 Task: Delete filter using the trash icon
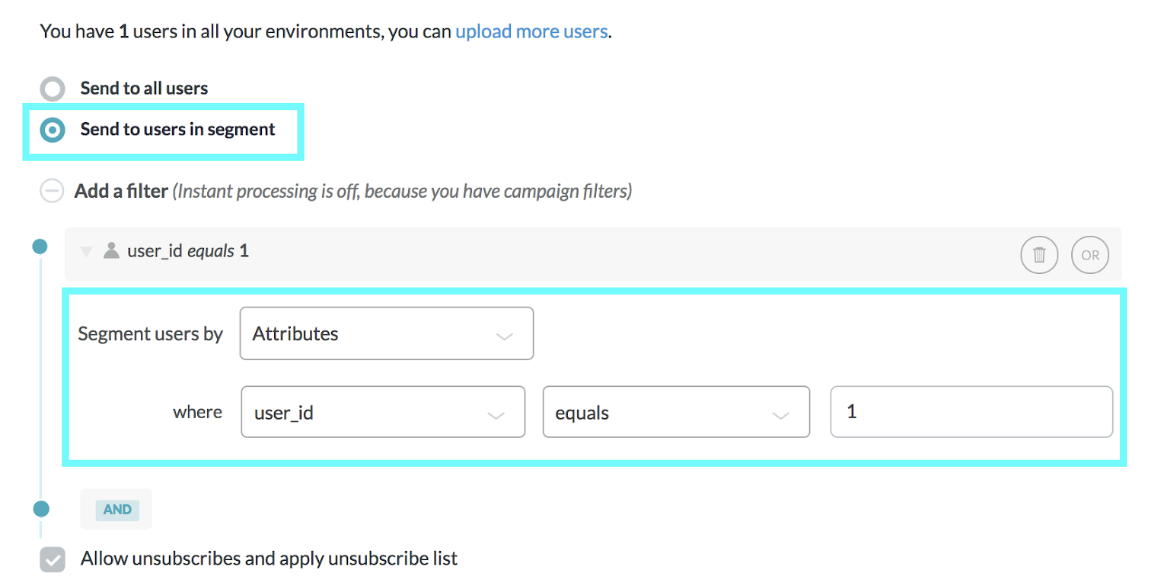(1039, 255)
